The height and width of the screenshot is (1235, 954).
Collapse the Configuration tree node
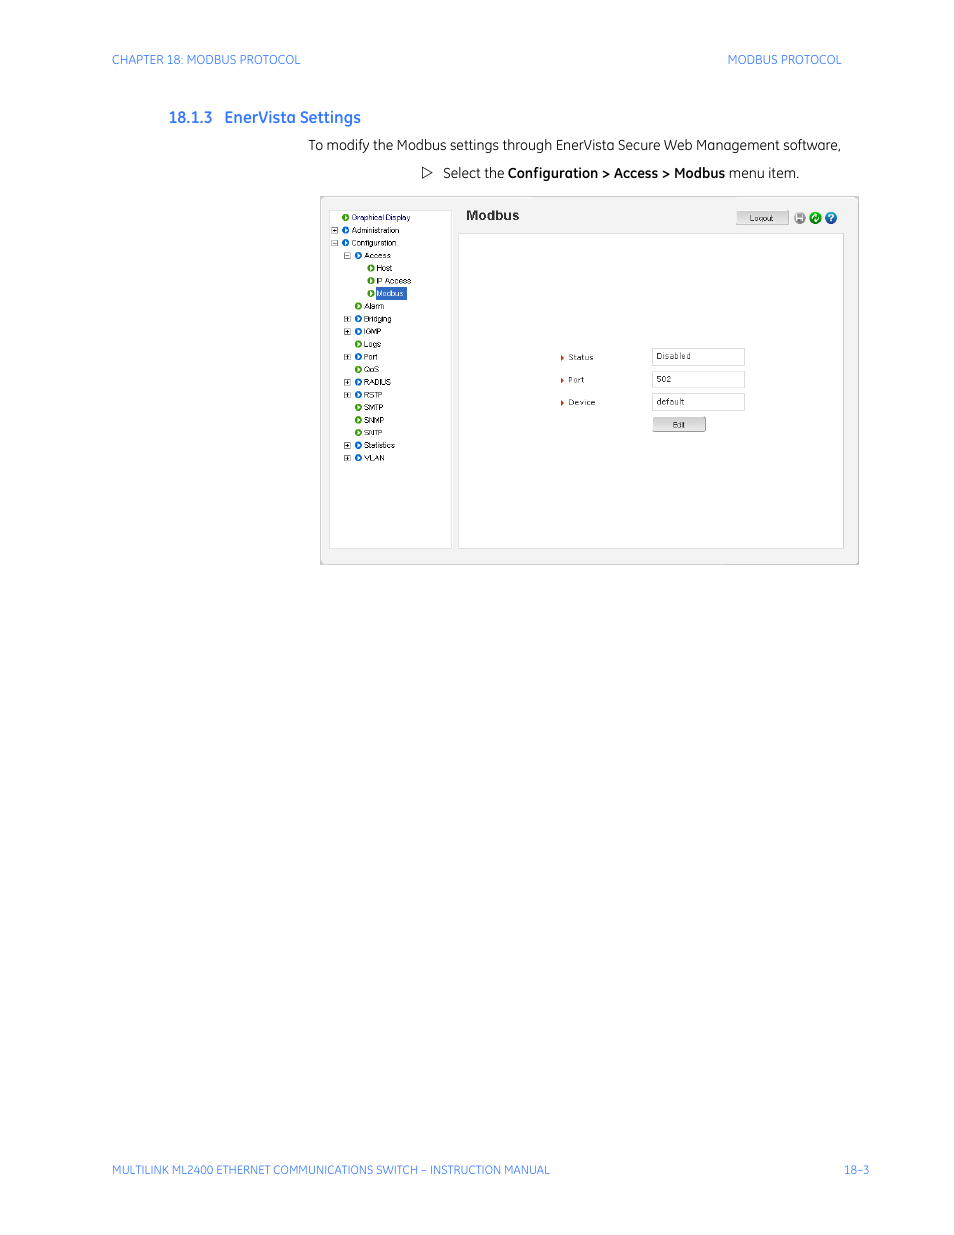tap(335, 243)
